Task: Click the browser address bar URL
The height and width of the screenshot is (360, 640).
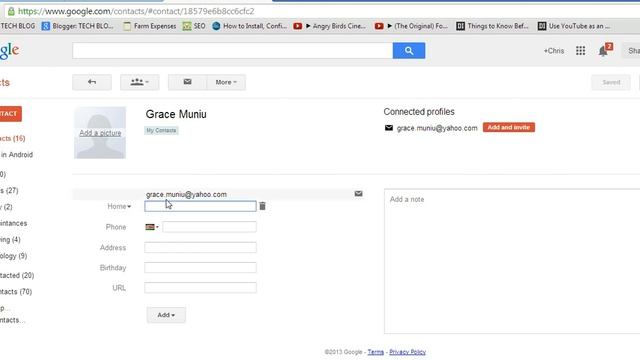Action: point(136,11)
